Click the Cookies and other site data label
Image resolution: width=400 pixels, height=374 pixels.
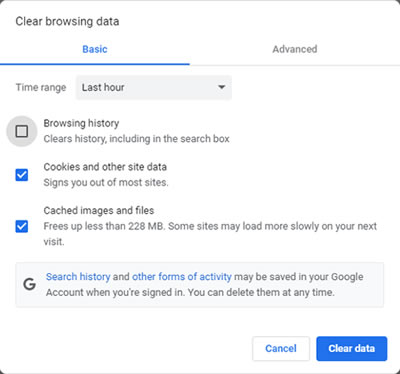pyautogui.click(x=105, y=167)
